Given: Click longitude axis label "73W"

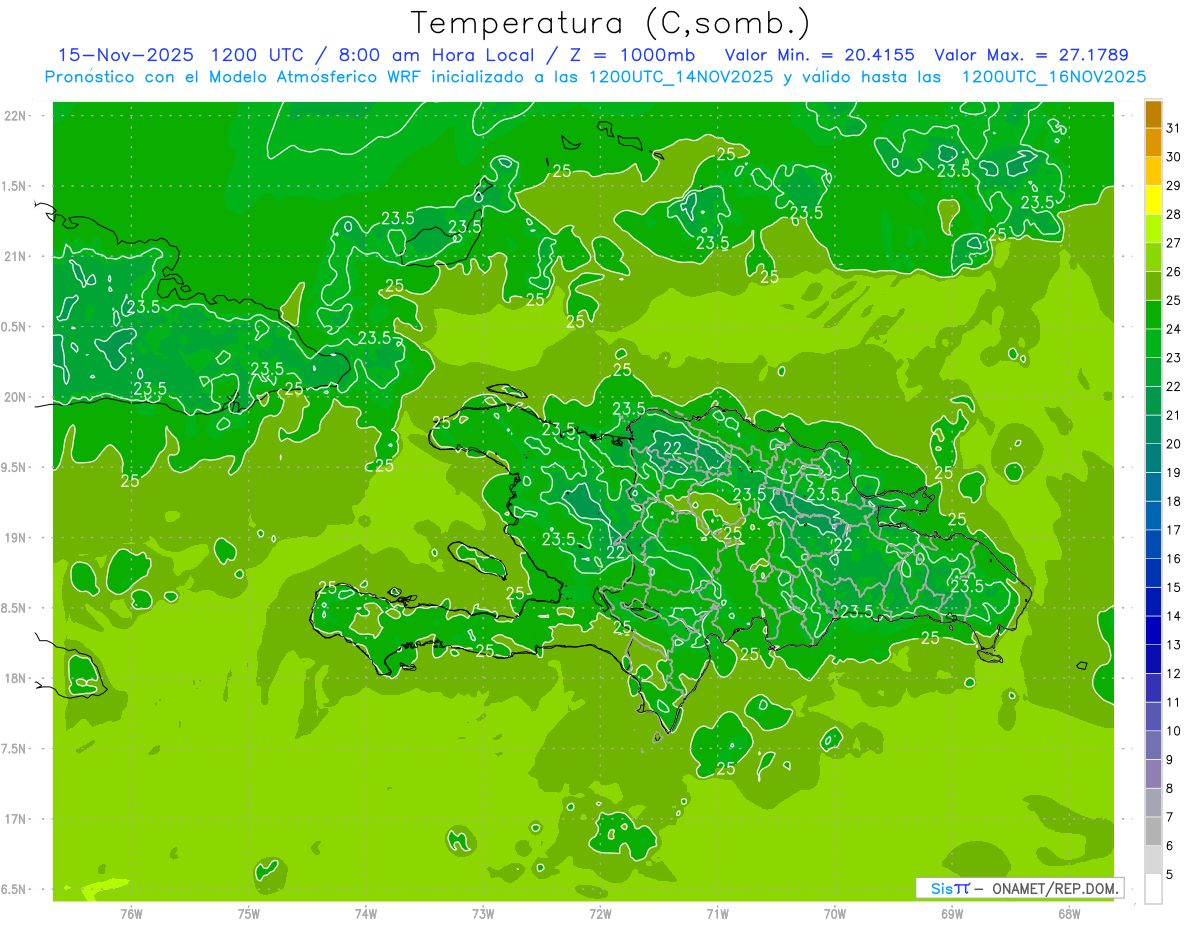Looking at the screenshot, I should 483,914.
